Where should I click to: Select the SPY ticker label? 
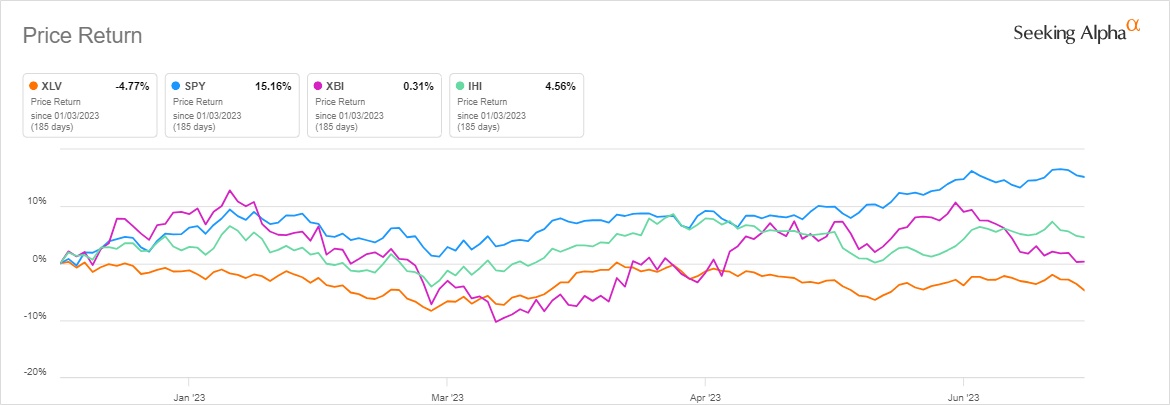(x=194, y=87)
